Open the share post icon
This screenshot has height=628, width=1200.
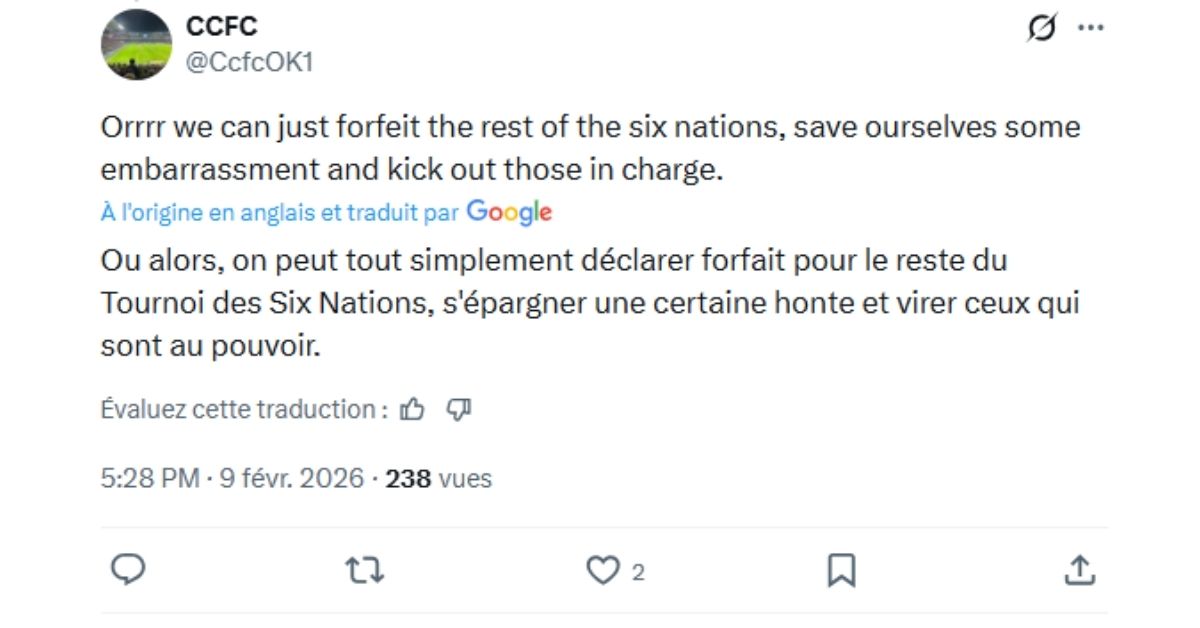1078,571
